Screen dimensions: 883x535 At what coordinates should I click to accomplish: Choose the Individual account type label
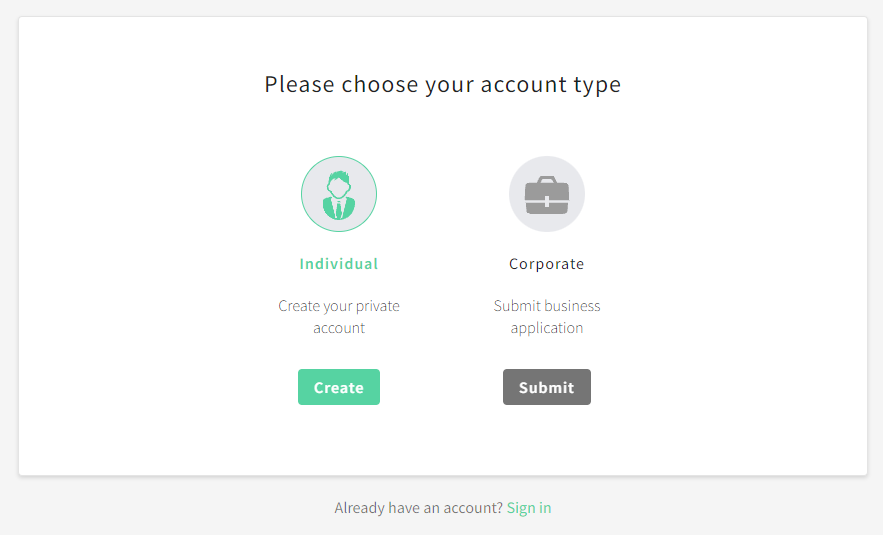point(339,264)
